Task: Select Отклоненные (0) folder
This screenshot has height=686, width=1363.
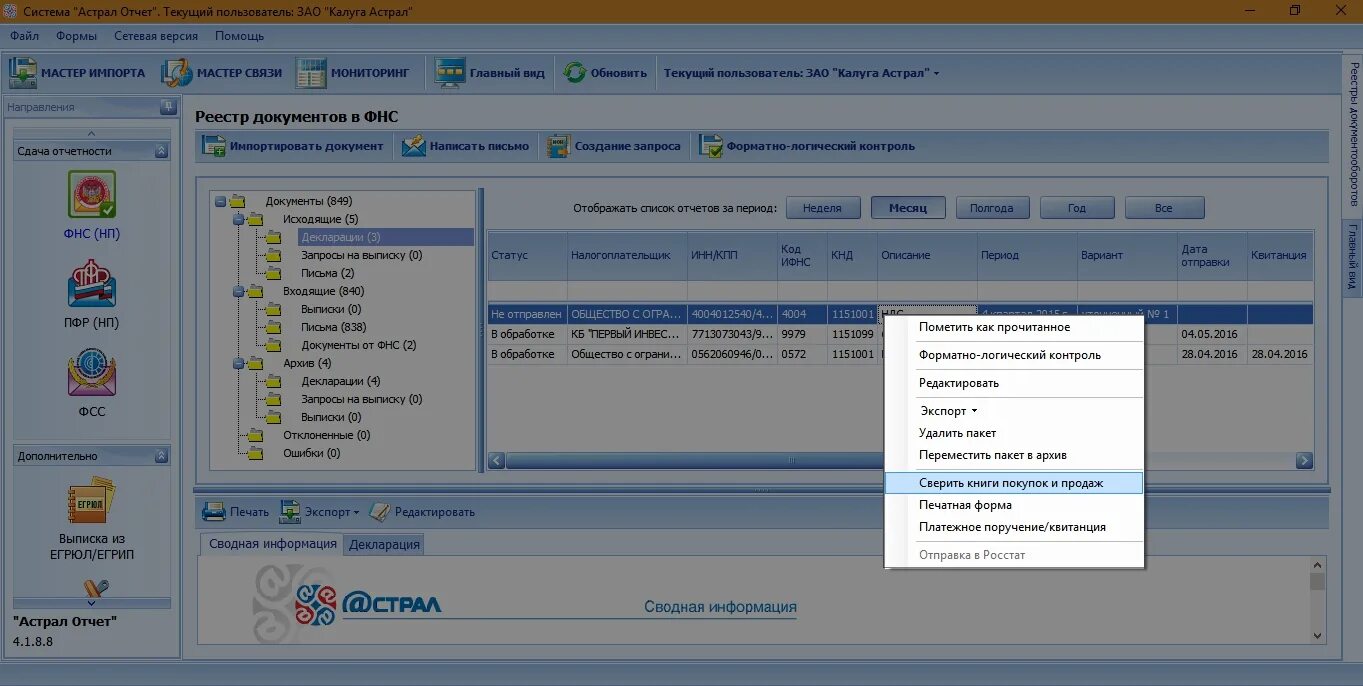Action: point(326,435)
